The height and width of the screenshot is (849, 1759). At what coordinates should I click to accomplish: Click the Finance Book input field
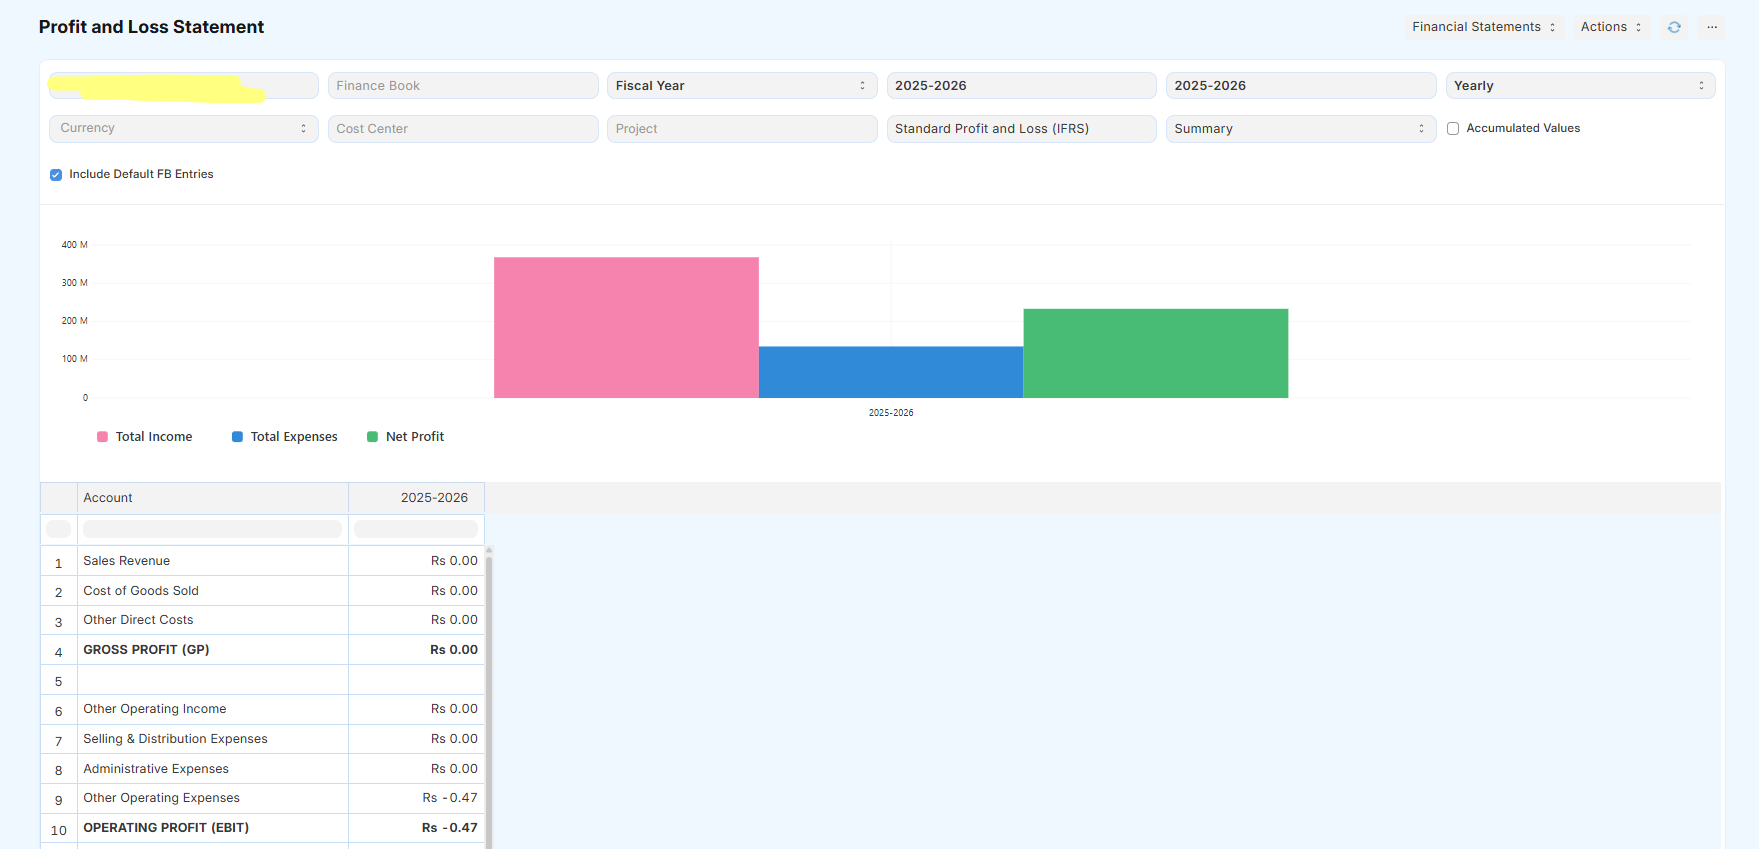462,86
